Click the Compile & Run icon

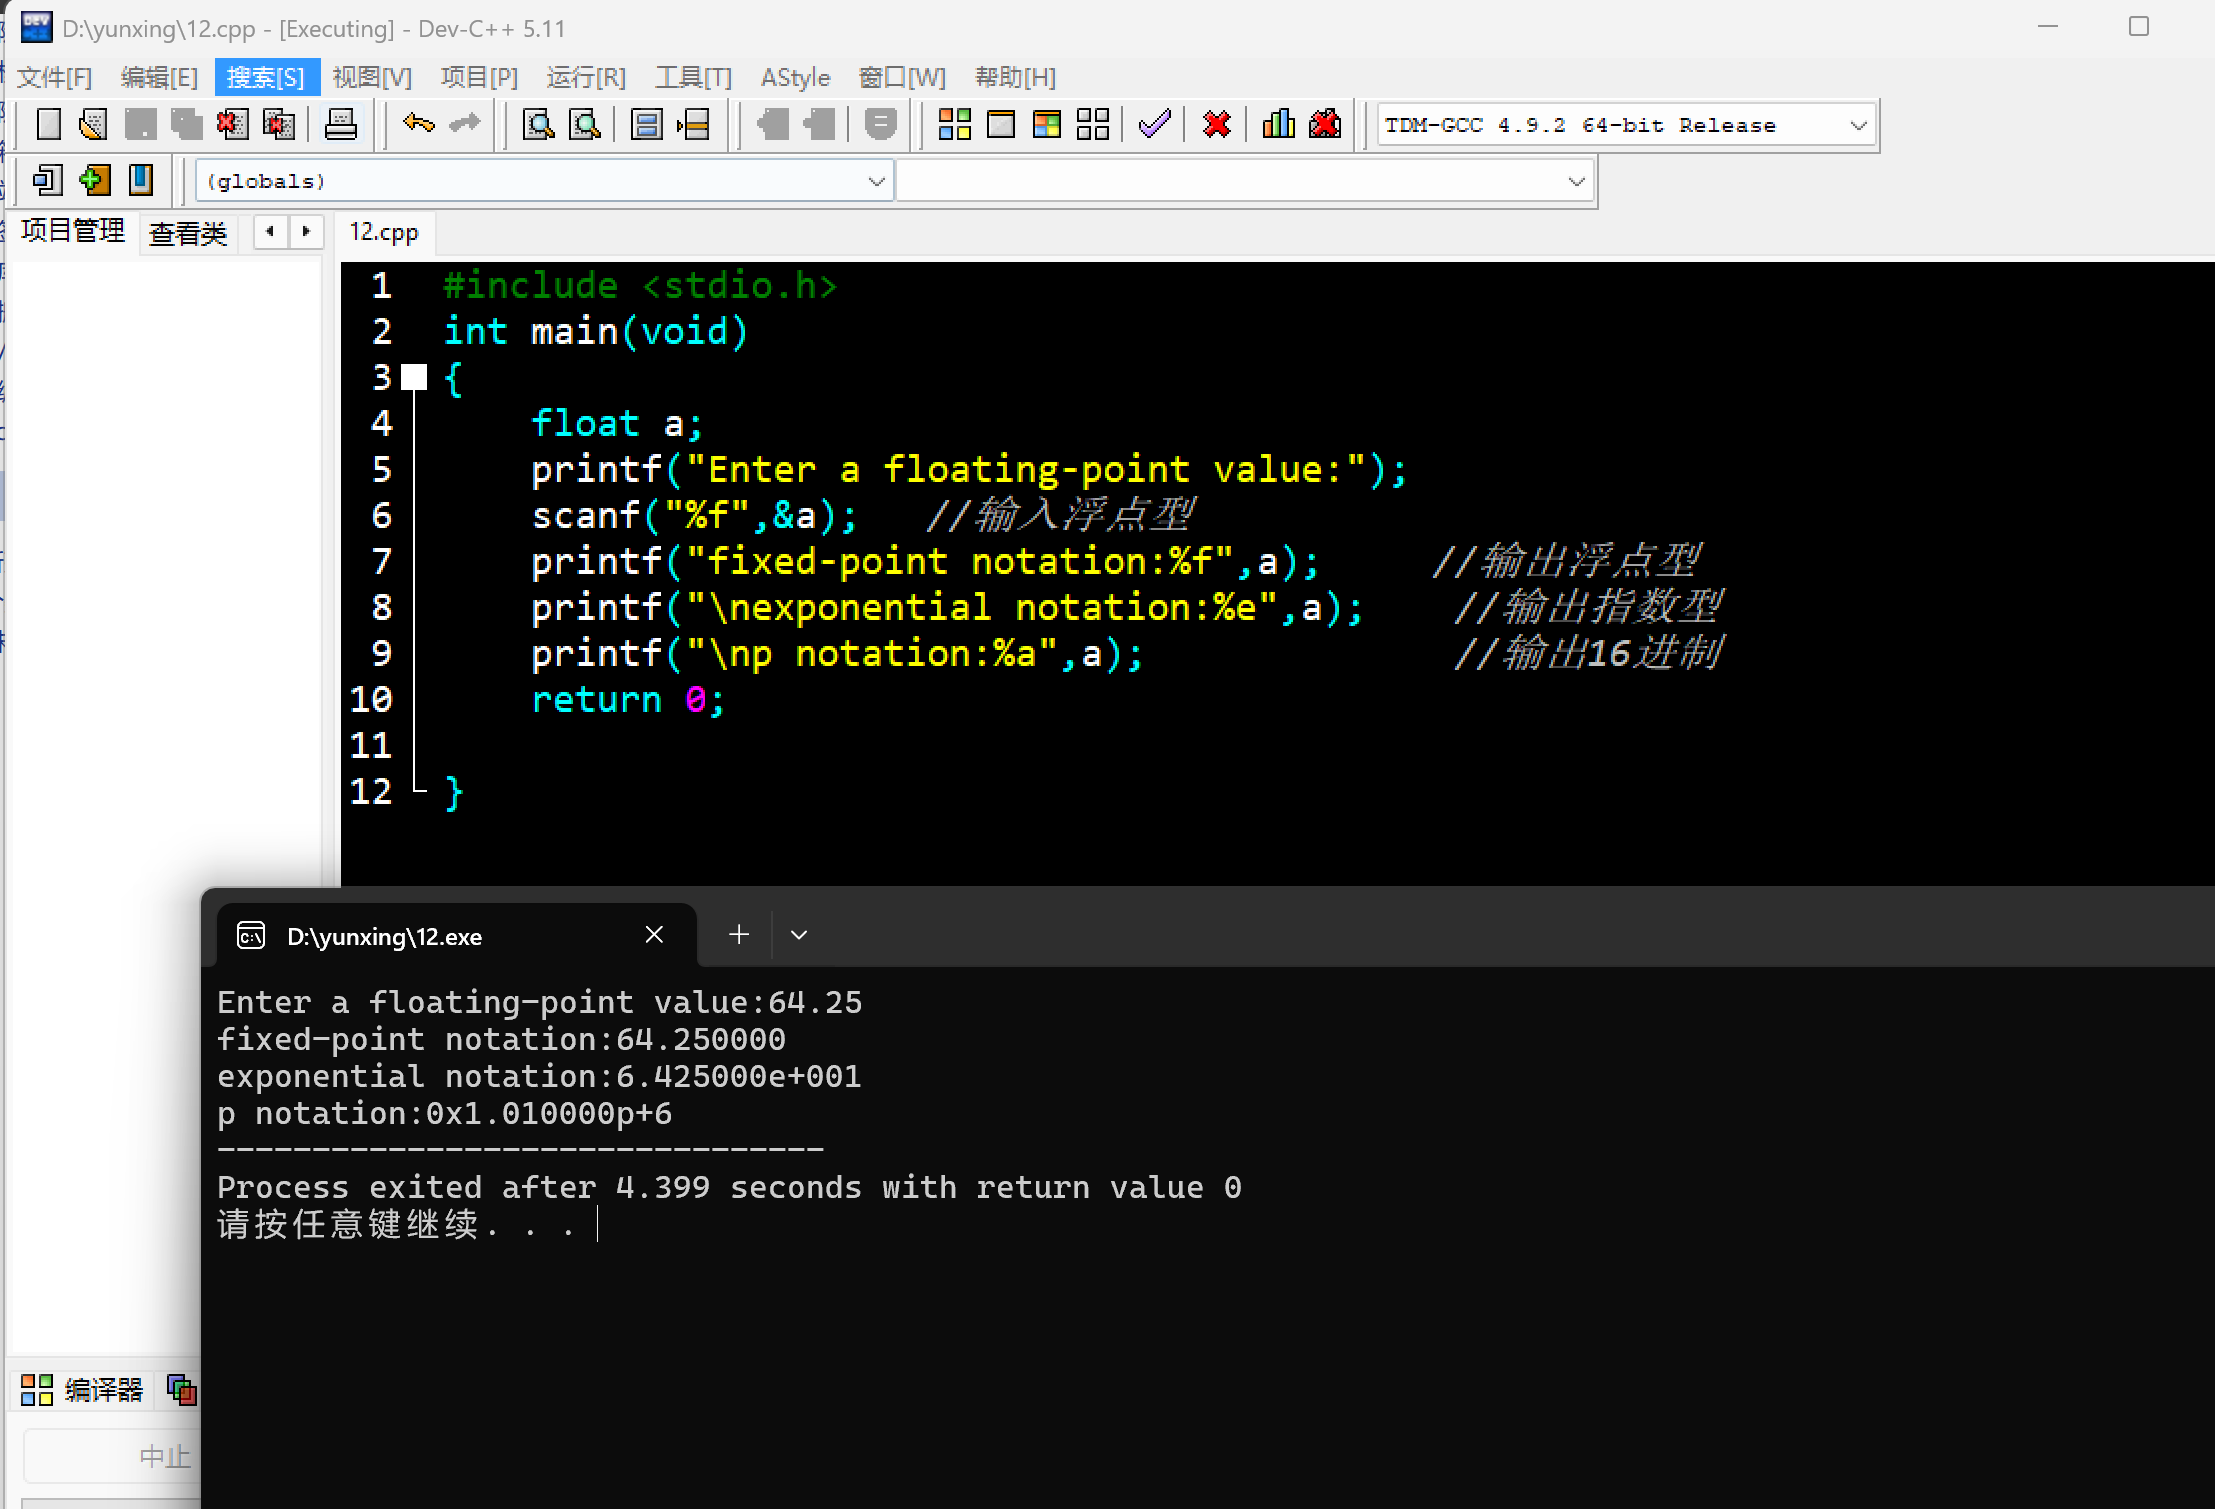(1046, 125)
